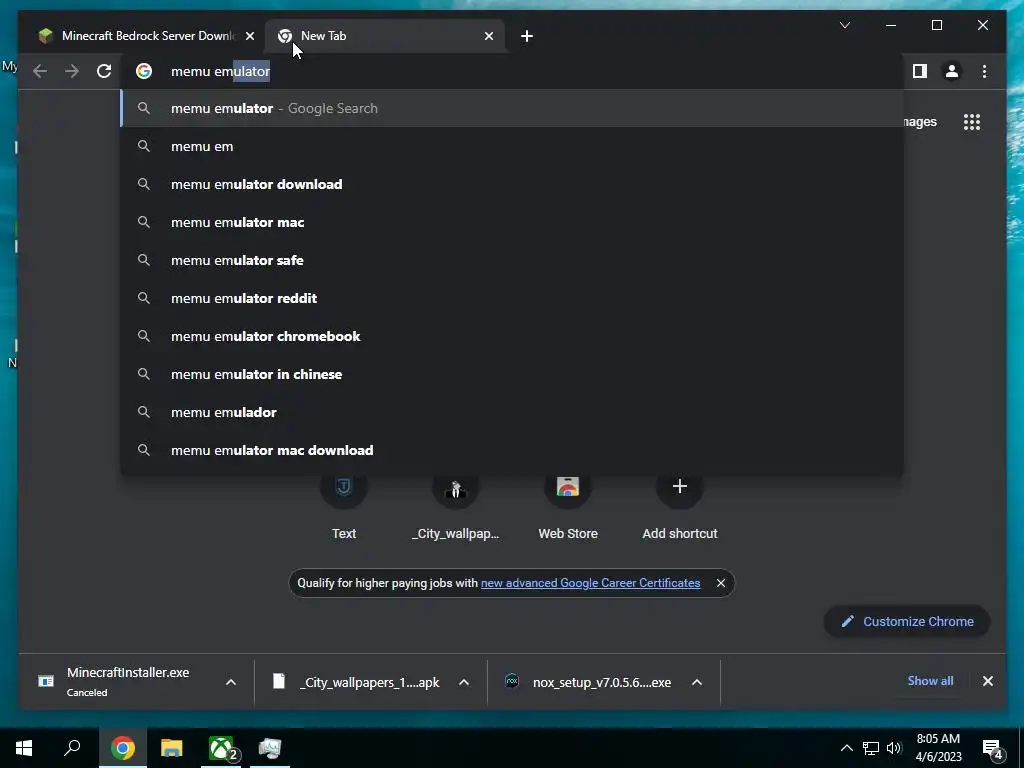Choose 'memu emulator mac download' suggestion
The width and height of the screenshot is (1024, 768).
pos(512,450)
